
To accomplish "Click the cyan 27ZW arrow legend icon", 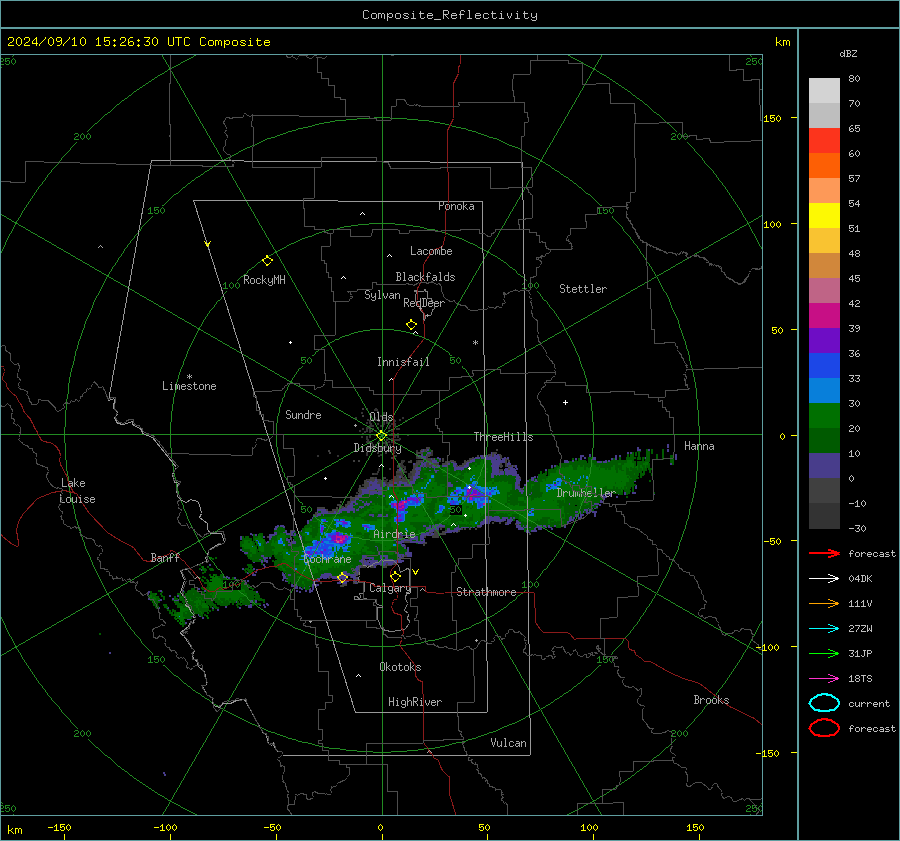I will tap(824, 629).
